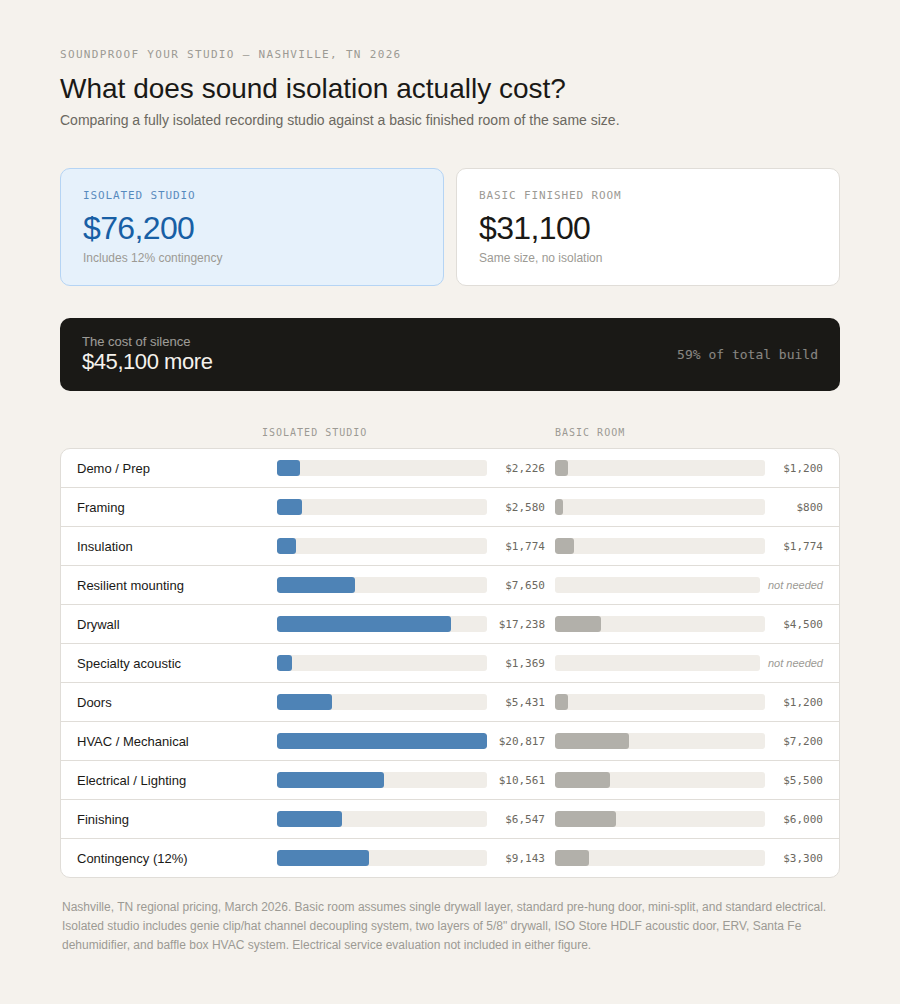This screenshot has height=1004, width=900.
Task: Select the Demo / Prep row label
Action: coord(113,468)
